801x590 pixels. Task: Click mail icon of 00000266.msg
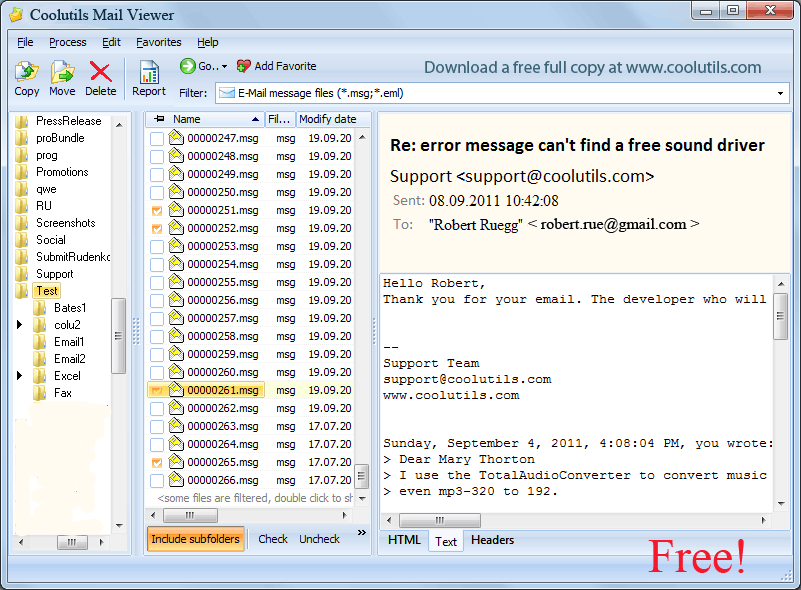[x=176, y=480]
